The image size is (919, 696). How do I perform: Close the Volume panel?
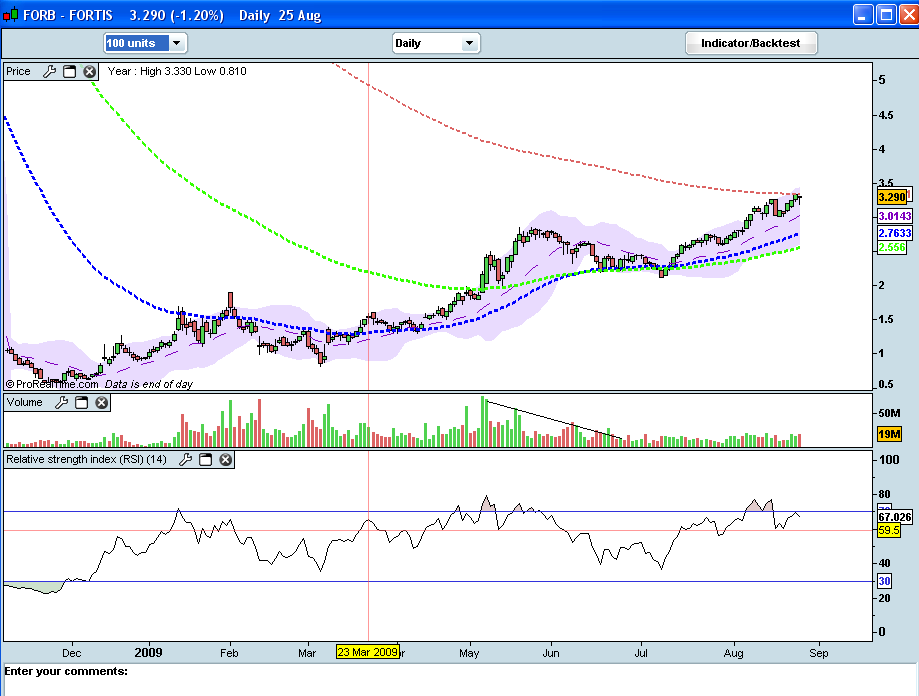click(x=101, y=402)
